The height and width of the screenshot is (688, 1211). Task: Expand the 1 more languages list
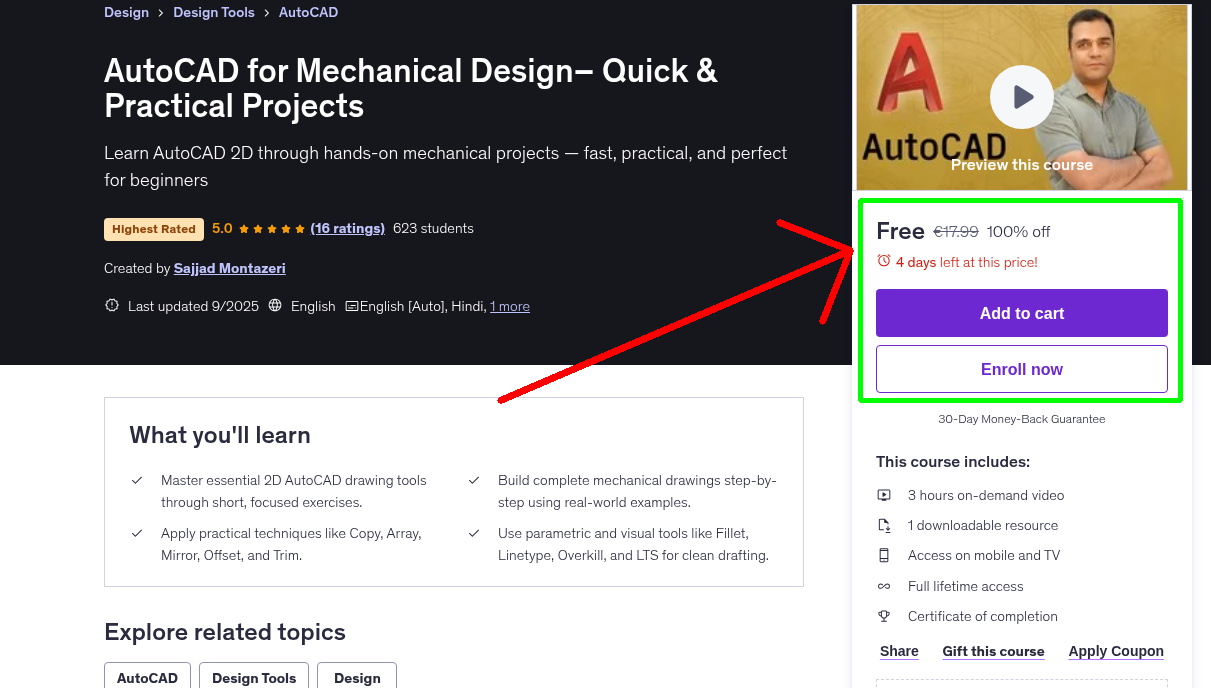click(509, 306)
